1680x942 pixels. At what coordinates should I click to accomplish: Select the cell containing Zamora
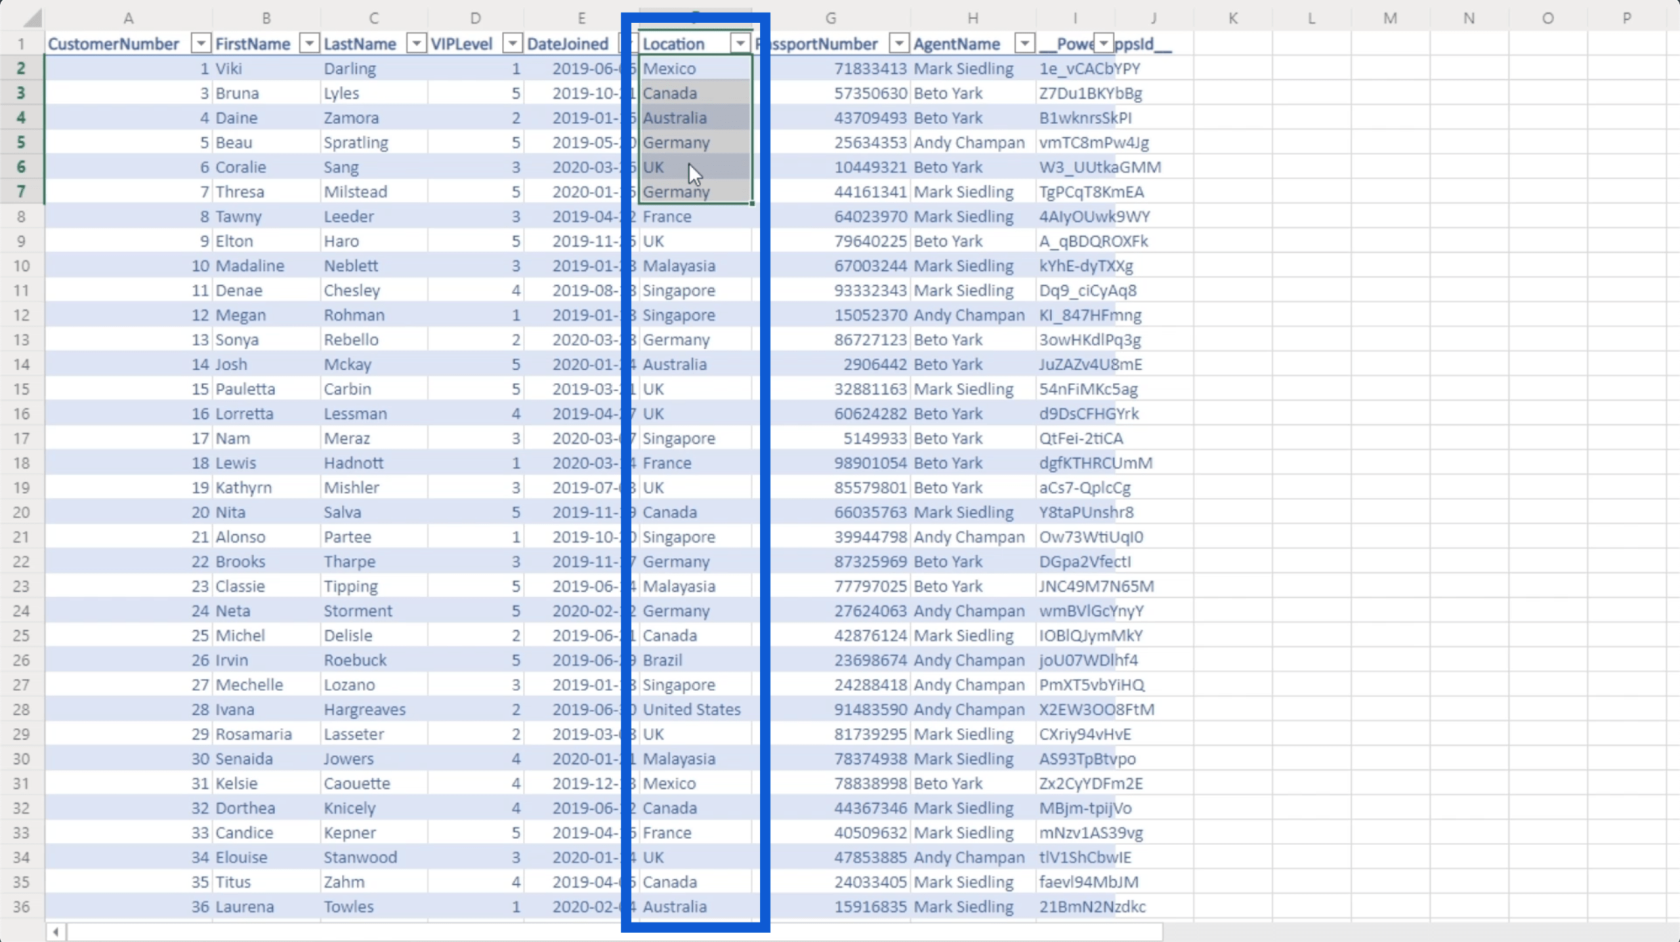coord(373,117)
